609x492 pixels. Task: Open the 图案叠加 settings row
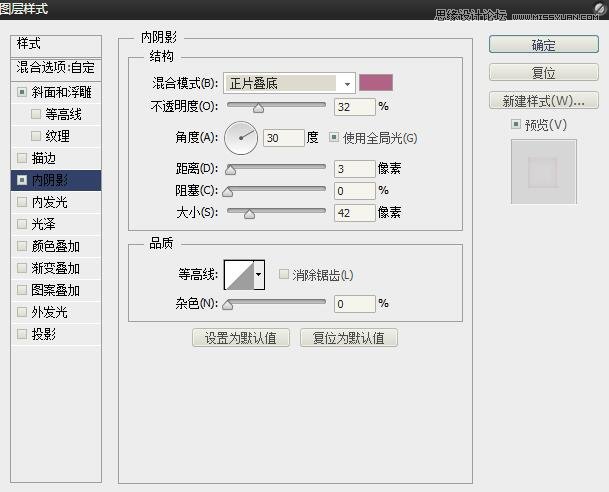[56, 290]
